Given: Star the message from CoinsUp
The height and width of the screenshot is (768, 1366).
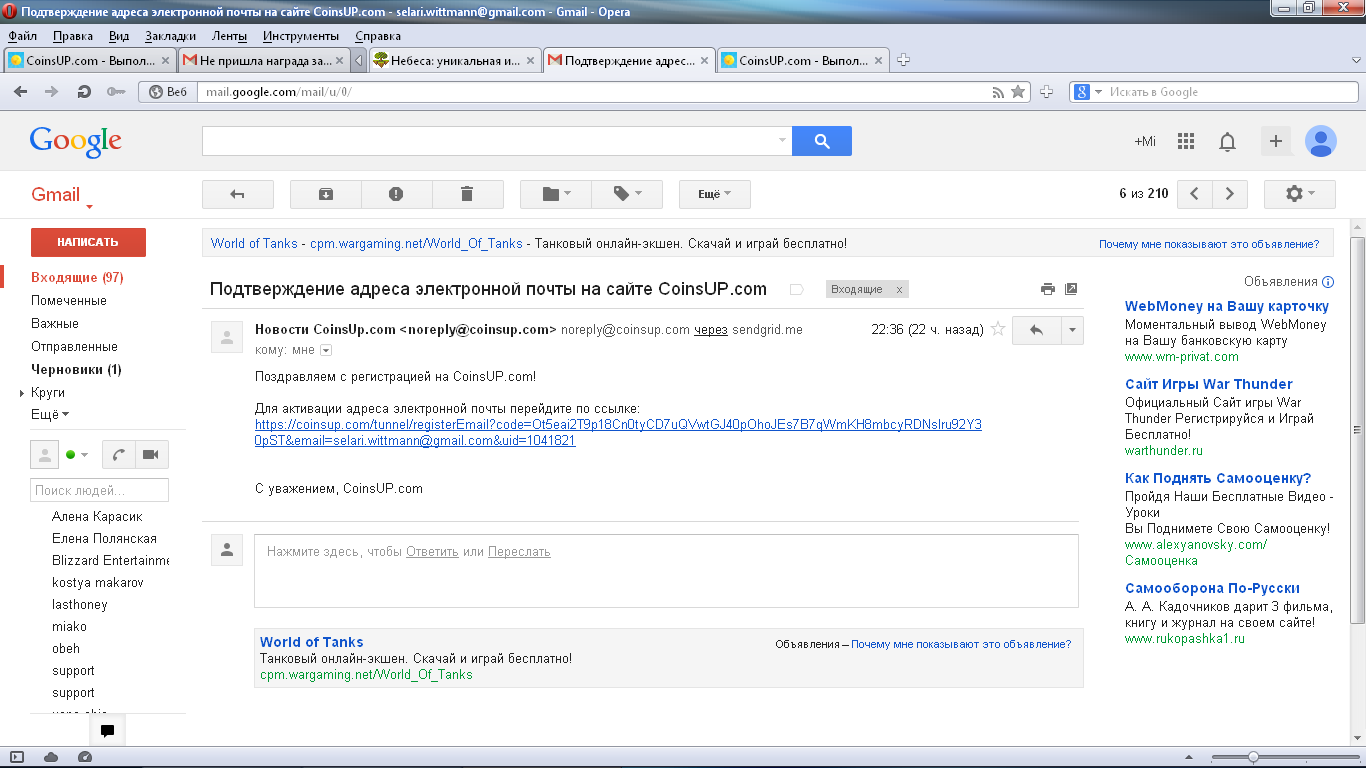Looking at the screenshot, I should pos(997,329).
